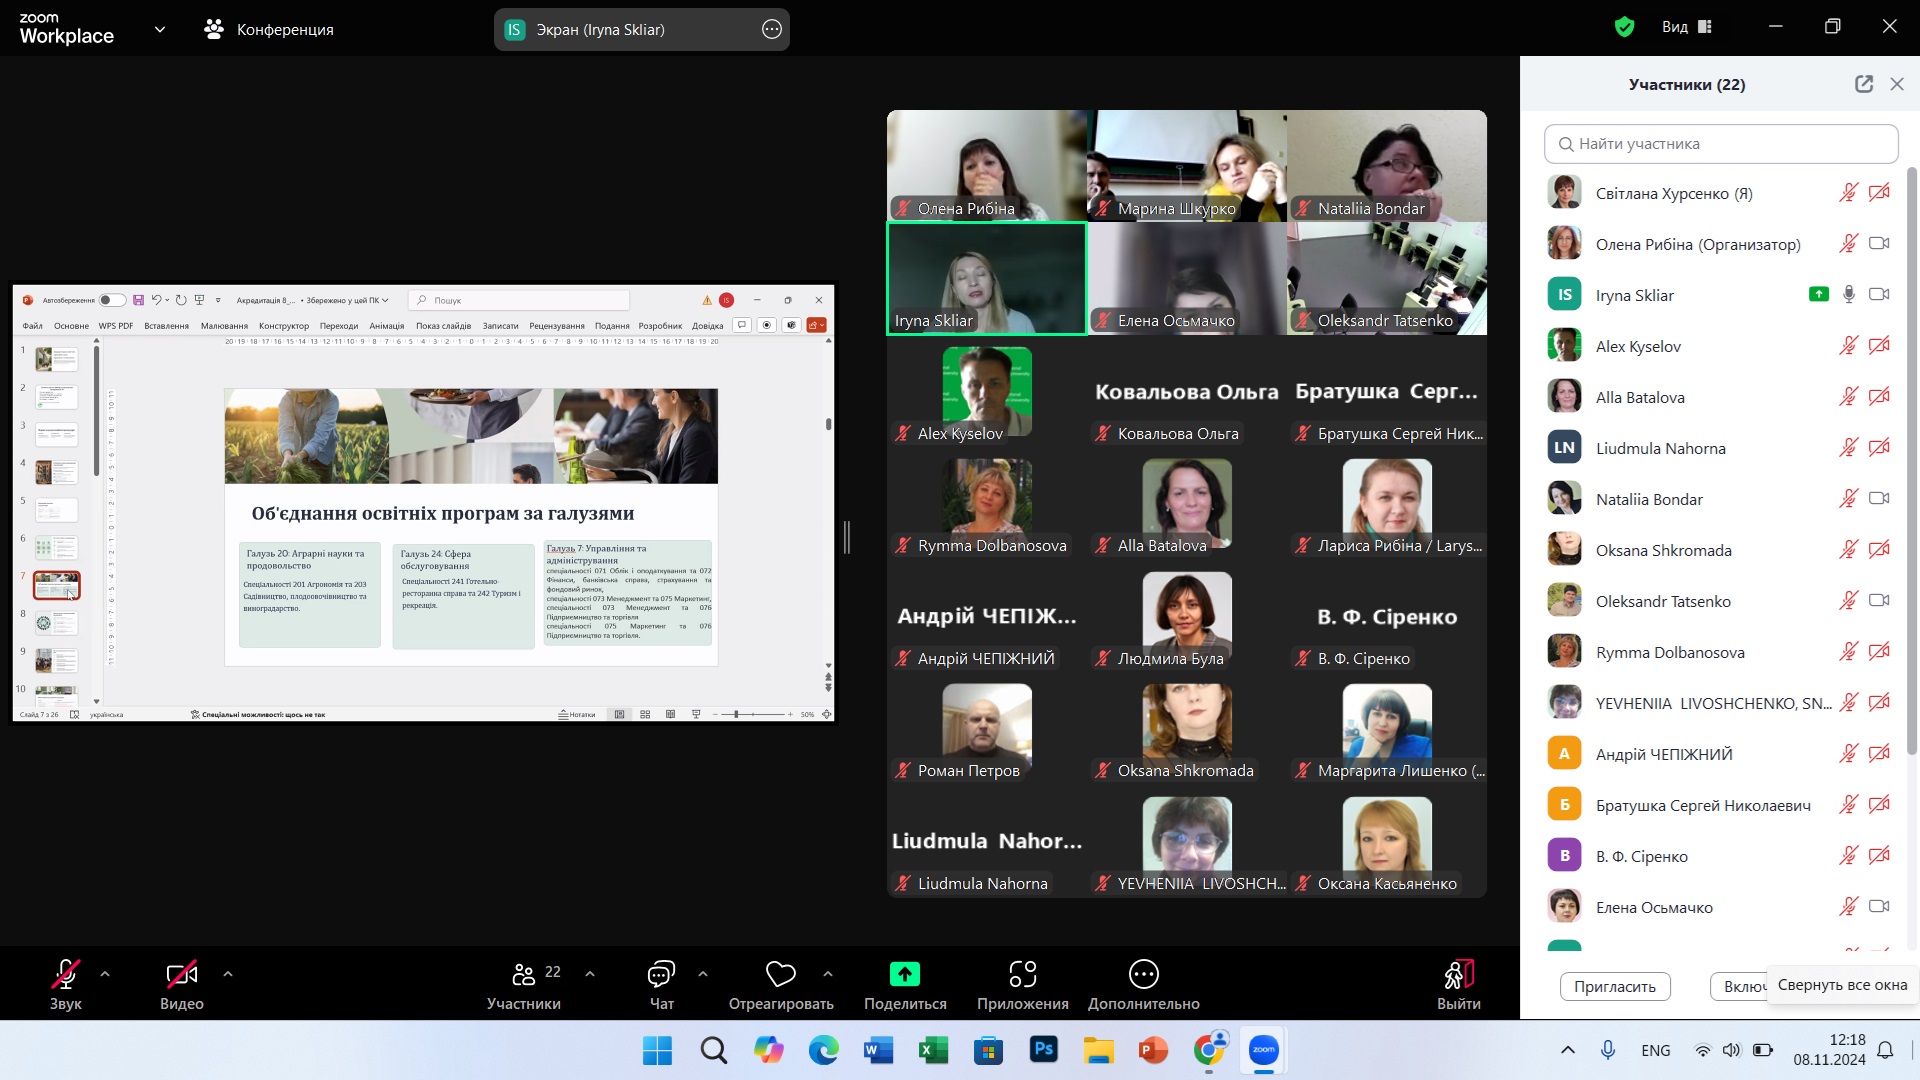Open File Explorer from taskbar
Image resolution: width=1920 pixels, height=1080 pixels.
click(1098, 1050)
